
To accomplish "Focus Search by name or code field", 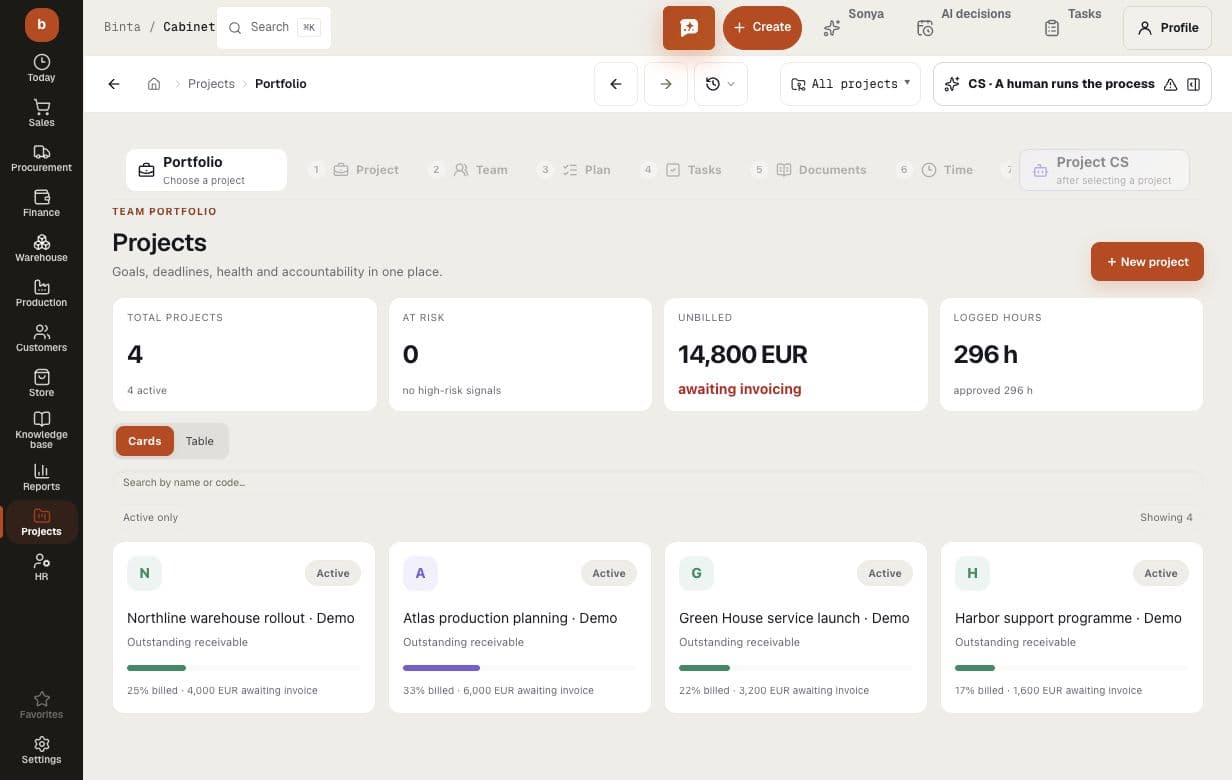I will [658, 483].
